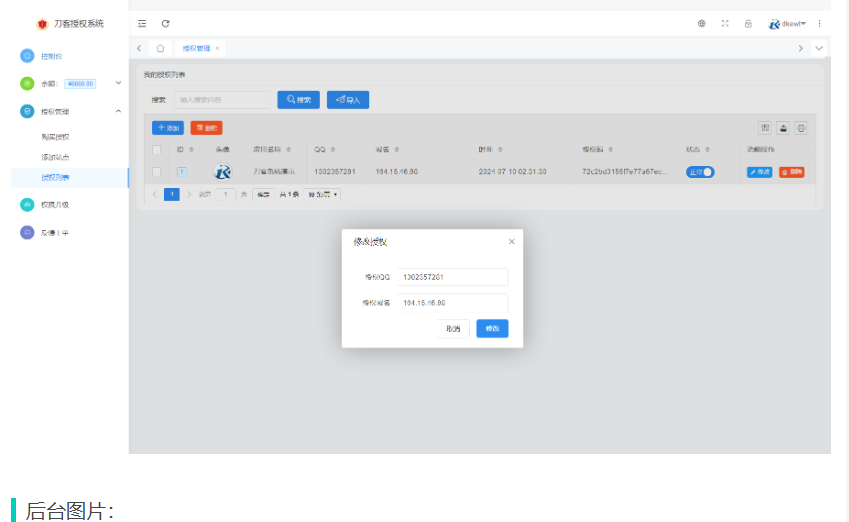The image size is (849, 522).
Task: Open the column filter icon above table
Action: point(765,128)
